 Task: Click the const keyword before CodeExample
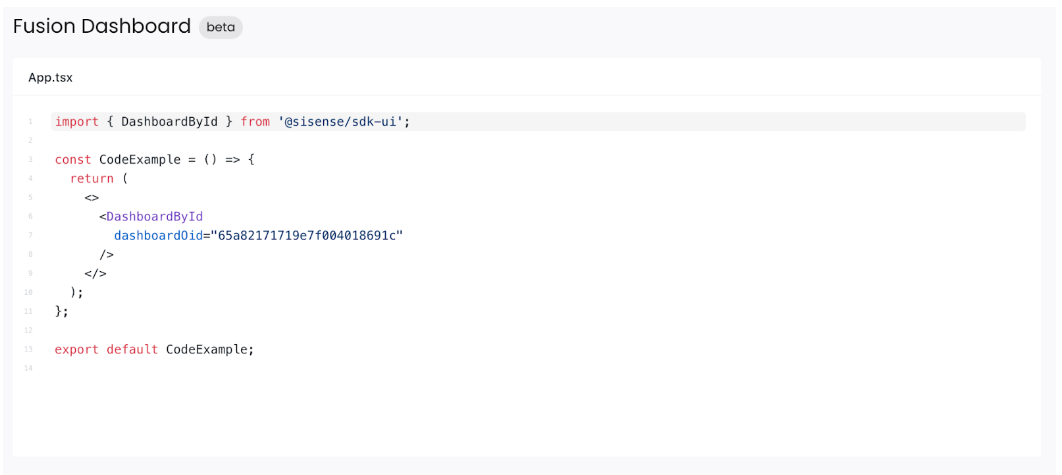point(73,160)
